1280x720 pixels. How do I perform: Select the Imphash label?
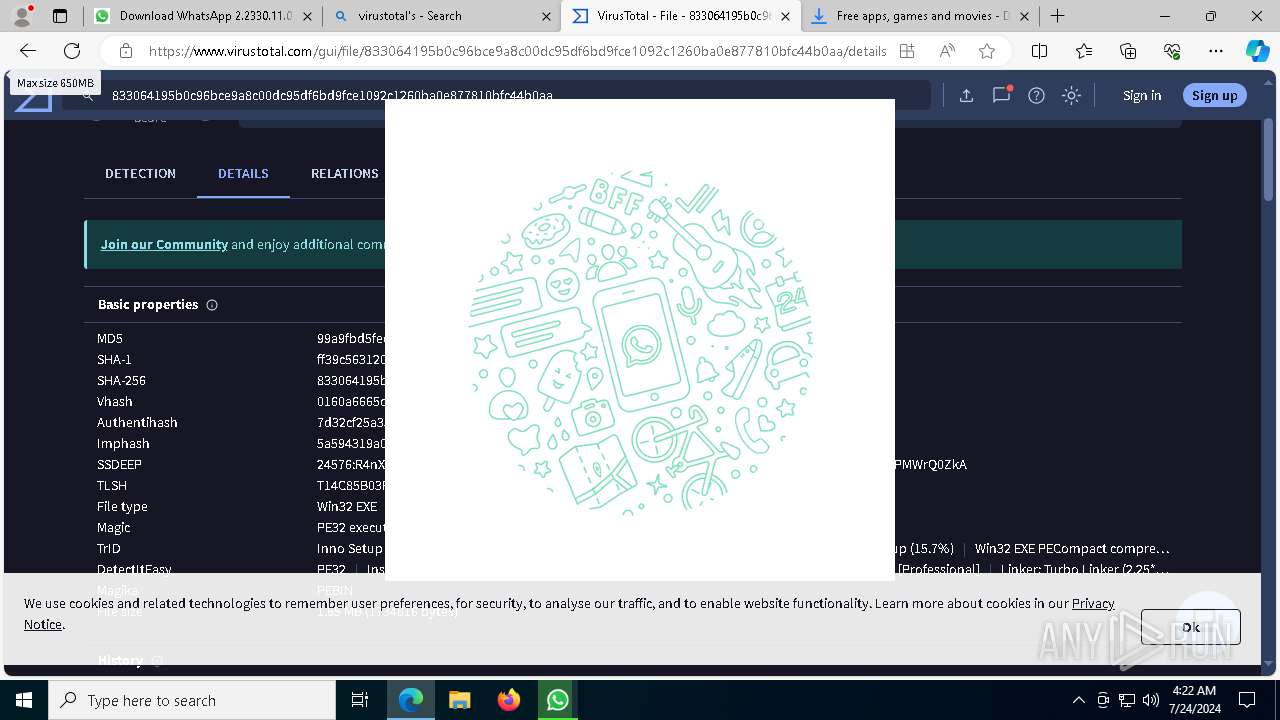click(123, 444)
